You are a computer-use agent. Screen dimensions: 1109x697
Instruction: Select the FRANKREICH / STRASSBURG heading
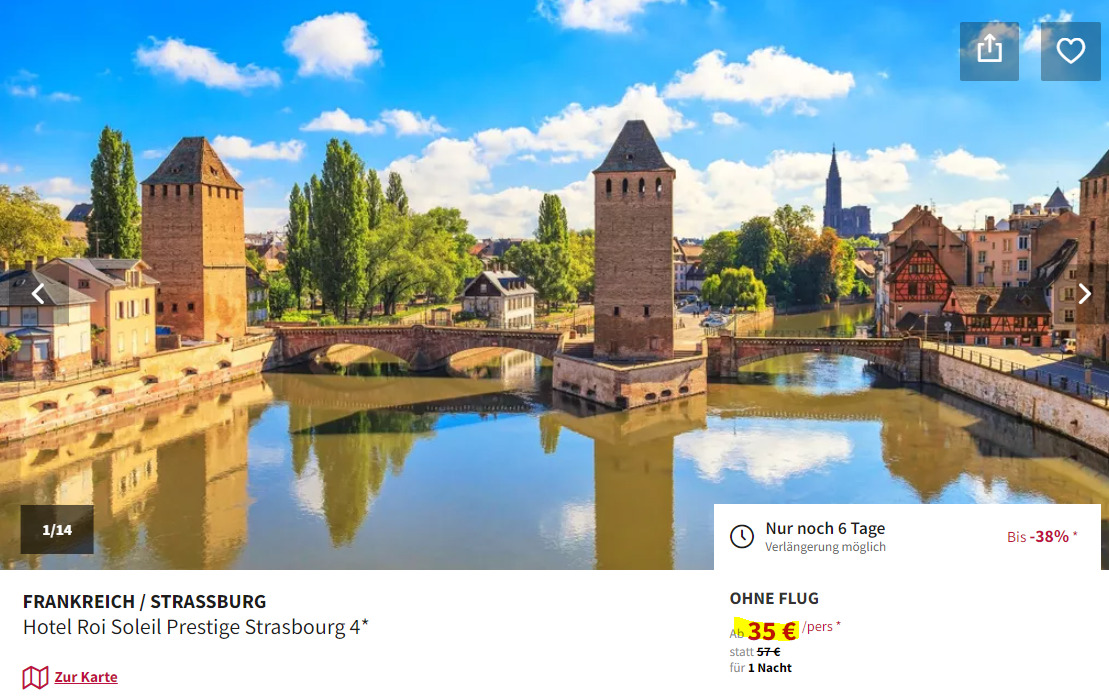[144, 601]
